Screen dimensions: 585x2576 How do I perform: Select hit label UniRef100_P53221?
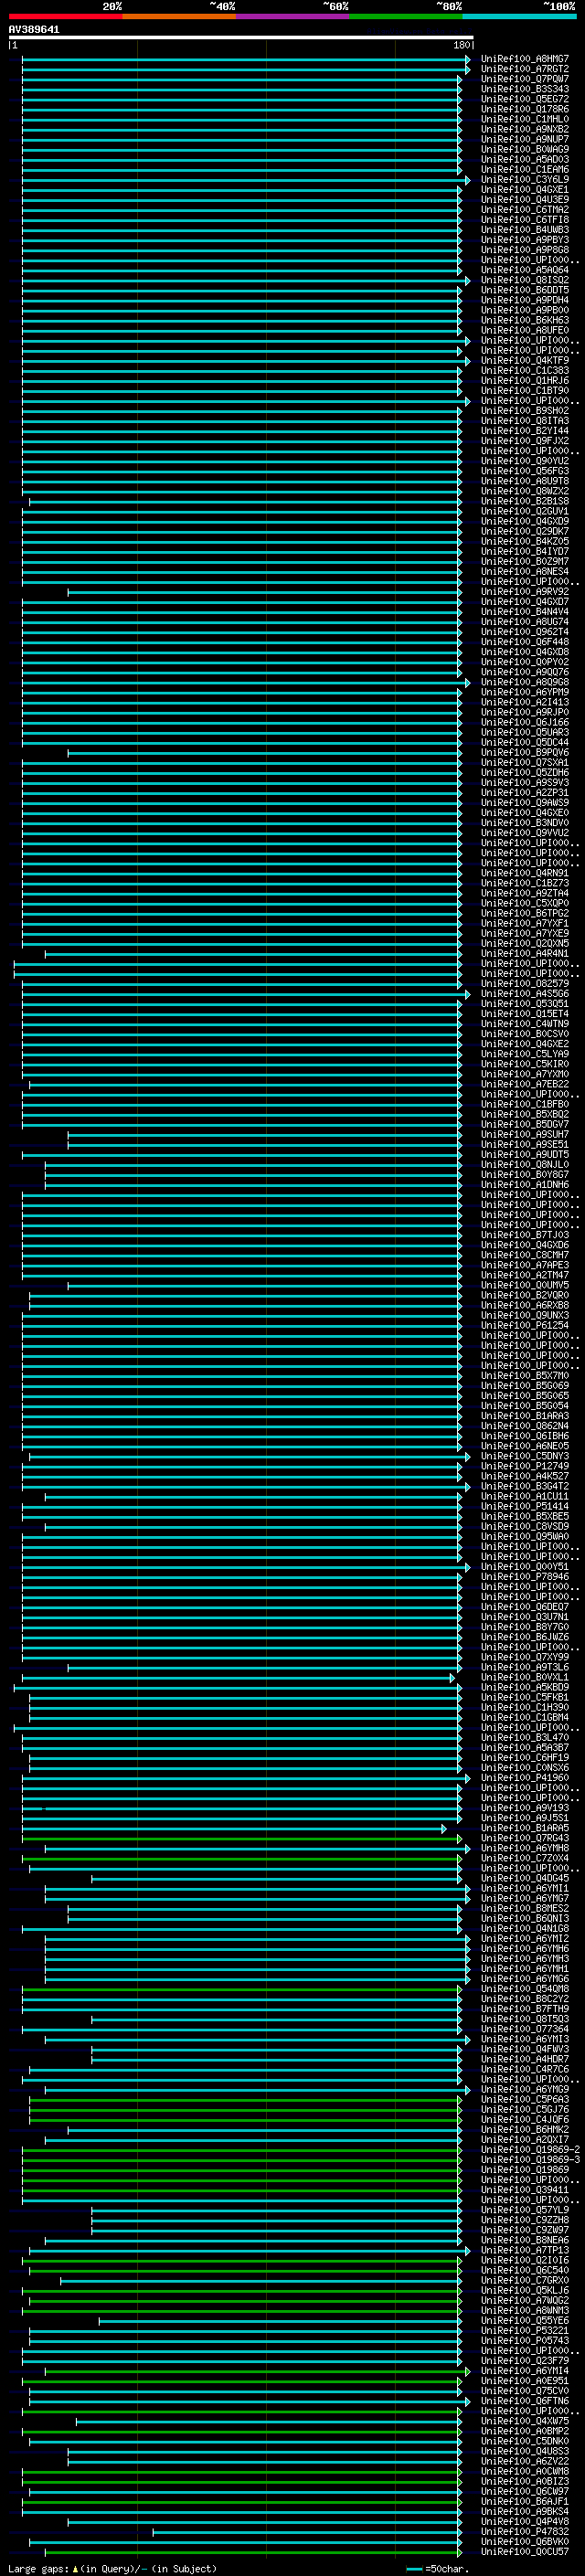pos(525,2332)
